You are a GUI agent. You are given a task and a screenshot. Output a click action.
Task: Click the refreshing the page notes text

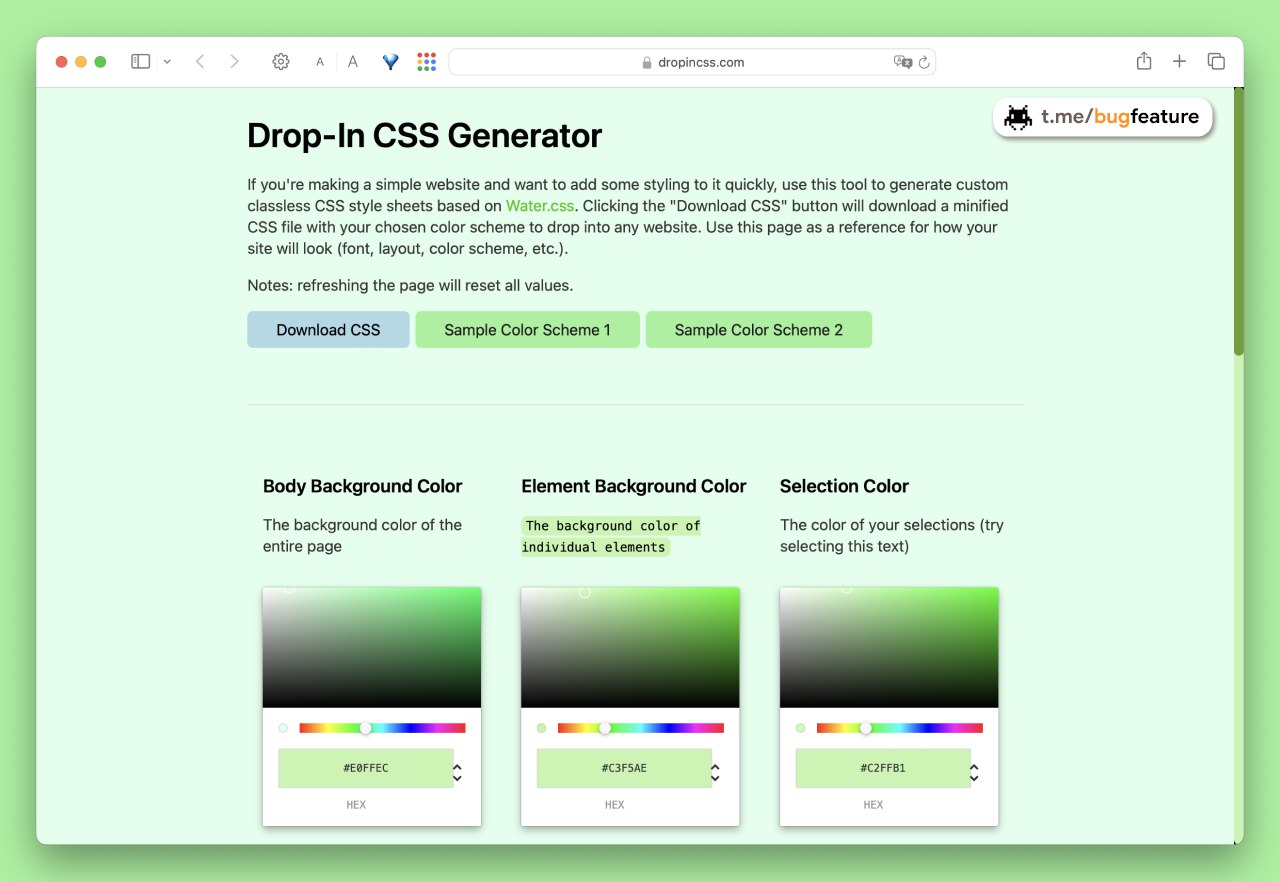pyautogui.click(x=410, y=286)
